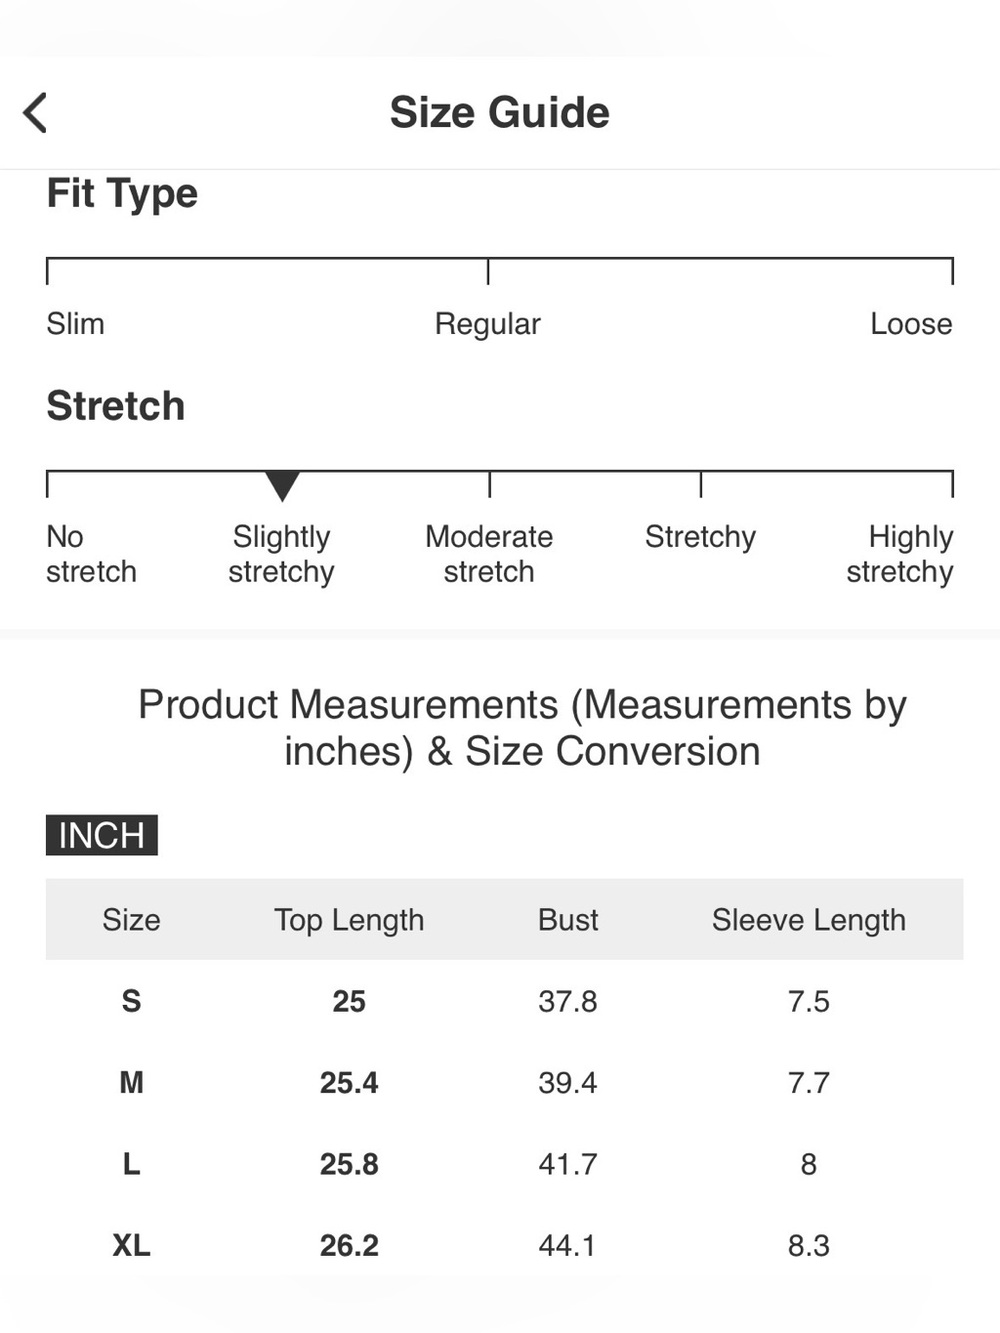Screen dimensions: 1000x1333
Task: Select the Regular fit type label
Action: (x=487, y=324)
